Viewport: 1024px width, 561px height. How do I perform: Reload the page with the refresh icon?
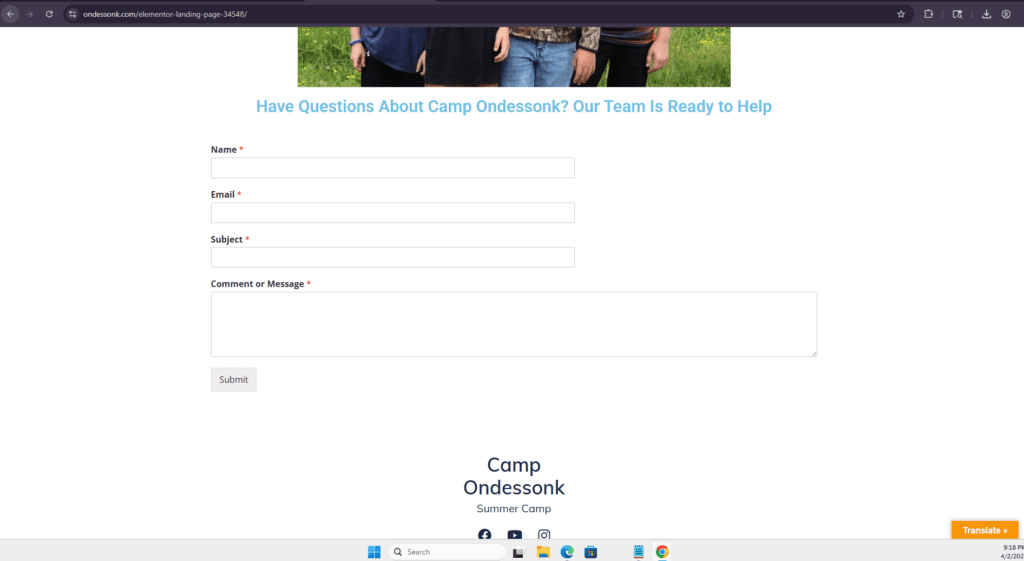[x=49, y=14]
